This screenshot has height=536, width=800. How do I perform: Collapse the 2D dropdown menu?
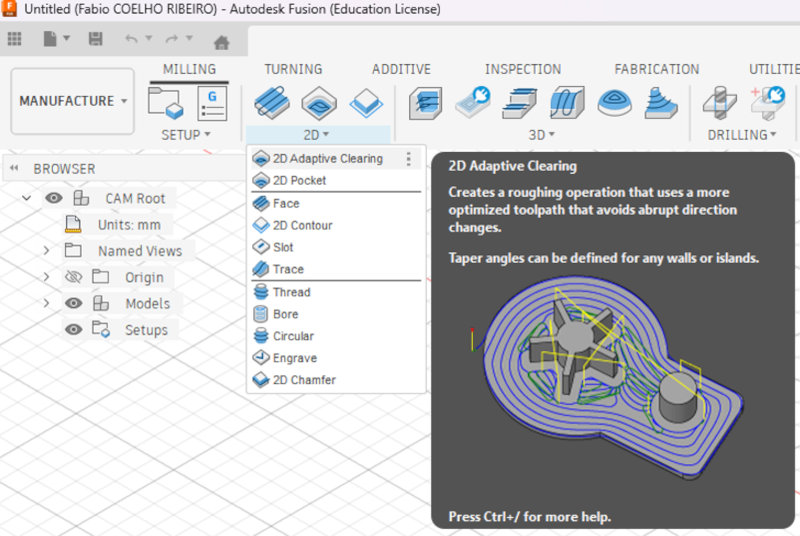(316, 135)
